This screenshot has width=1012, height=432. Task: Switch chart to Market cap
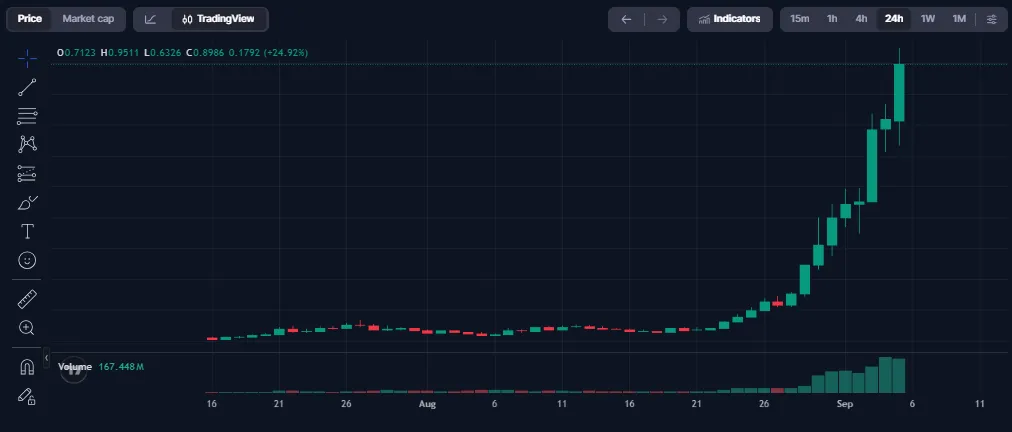click(x=88, y=19)
